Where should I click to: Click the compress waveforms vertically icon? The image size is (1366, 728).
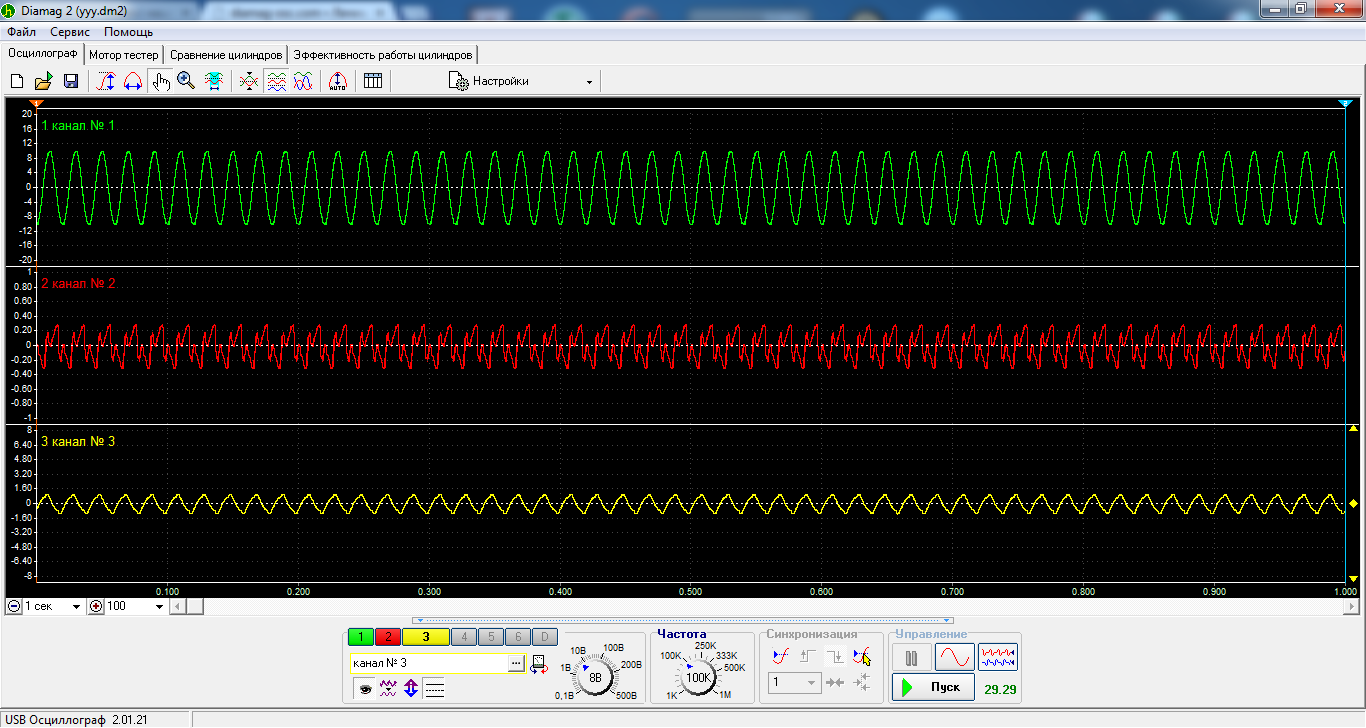pyautogui.click(x=250, y=81)
